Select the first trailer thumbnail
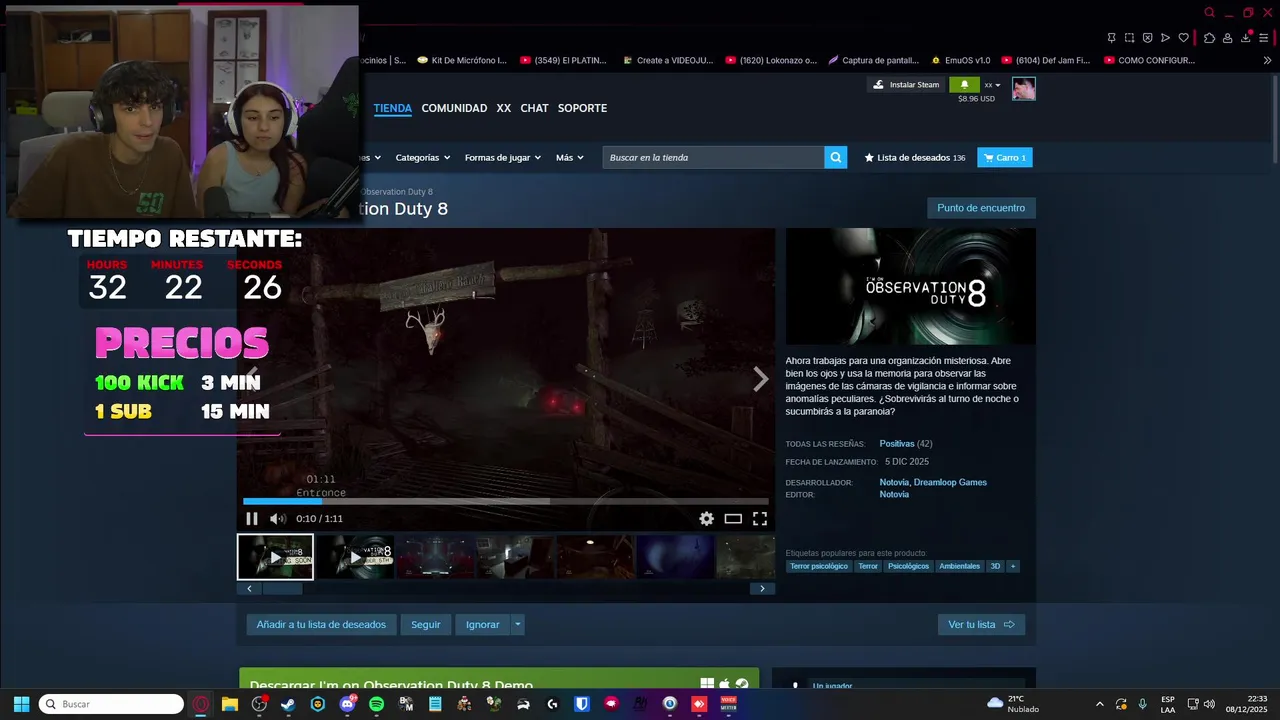The image size is (1280, 720). click(275, 557)
